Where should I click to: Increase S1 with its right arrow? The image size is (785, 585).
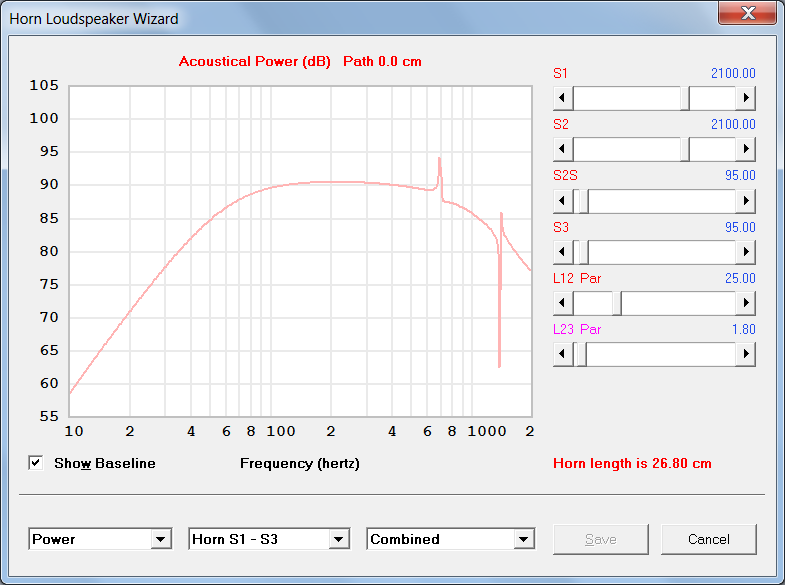coord(745,98)
